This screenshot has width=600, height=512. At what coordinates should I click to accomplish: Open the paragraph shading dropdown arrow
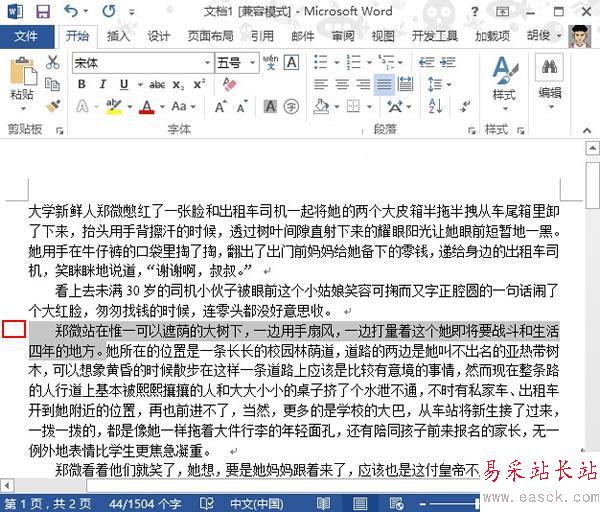337,106
